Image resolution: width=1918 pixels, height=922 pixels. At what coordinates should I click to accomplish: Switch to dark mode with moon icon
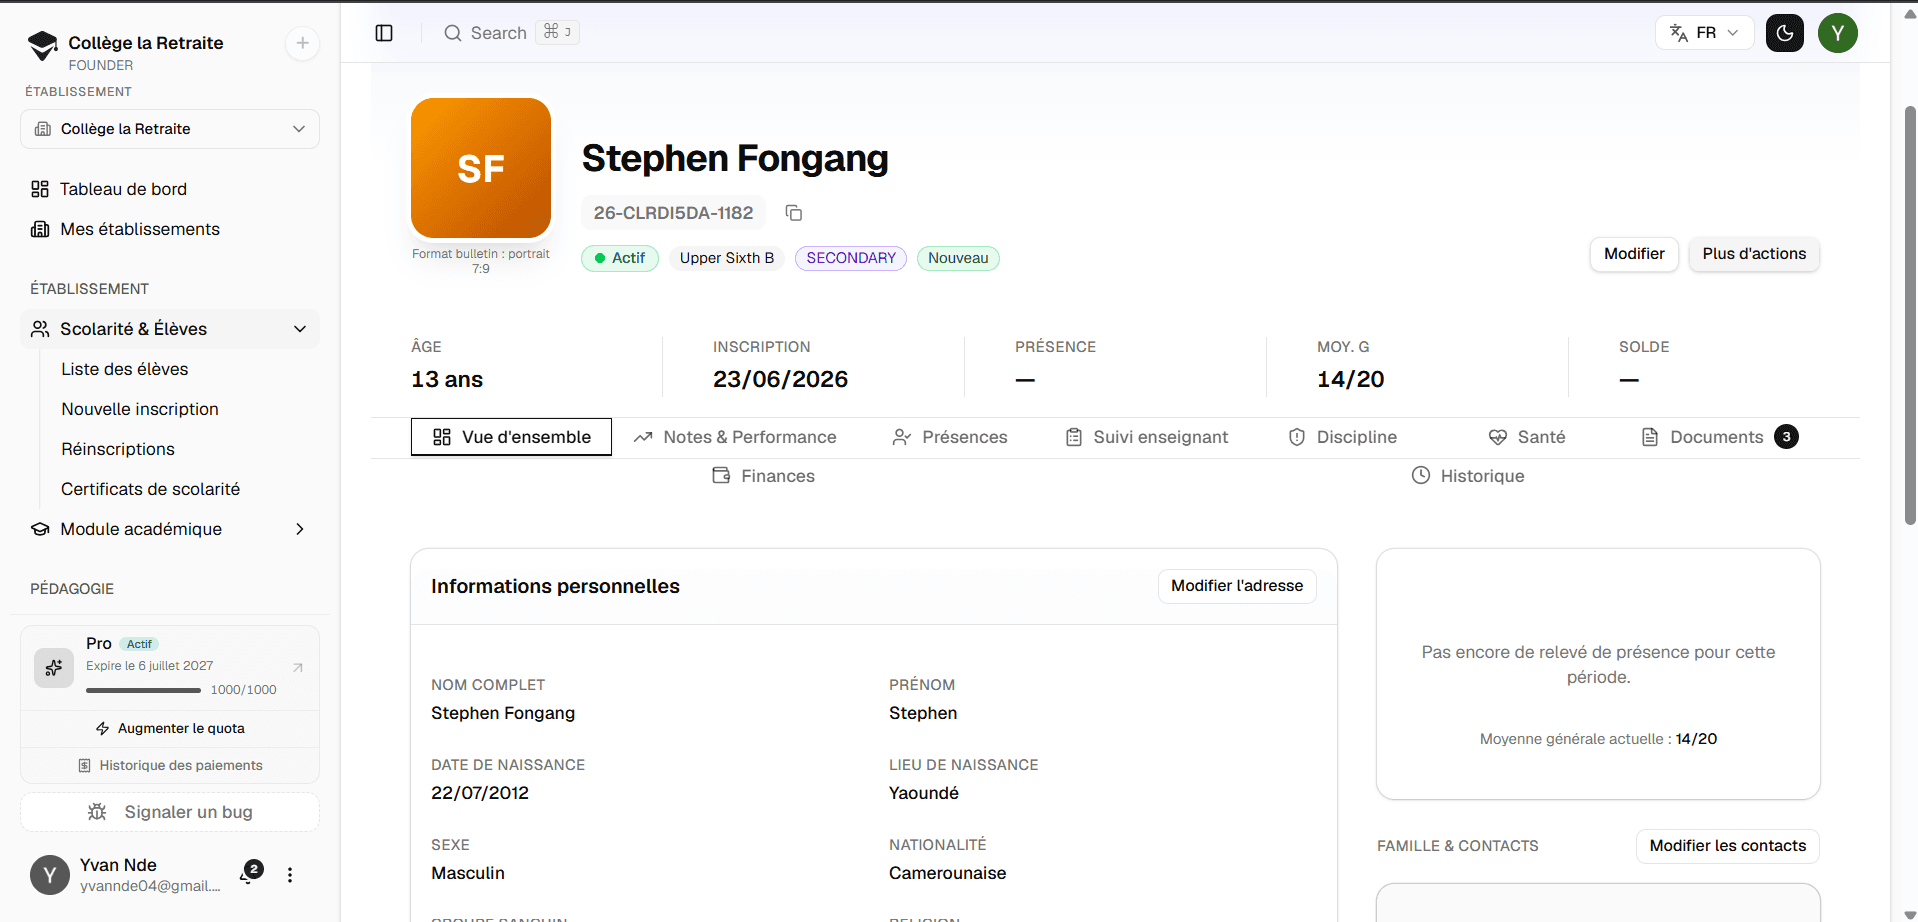pos(1785,33)
